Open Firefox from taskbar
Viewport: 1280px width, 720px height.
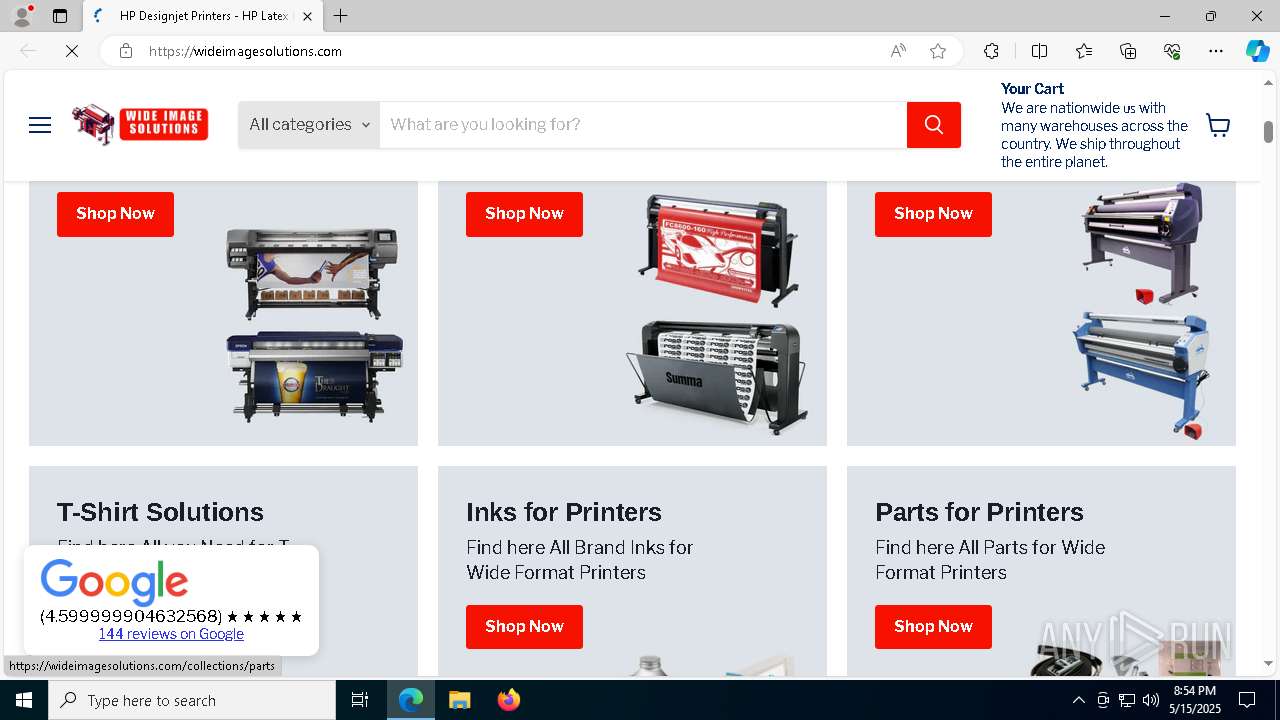[x=508, y=700]
